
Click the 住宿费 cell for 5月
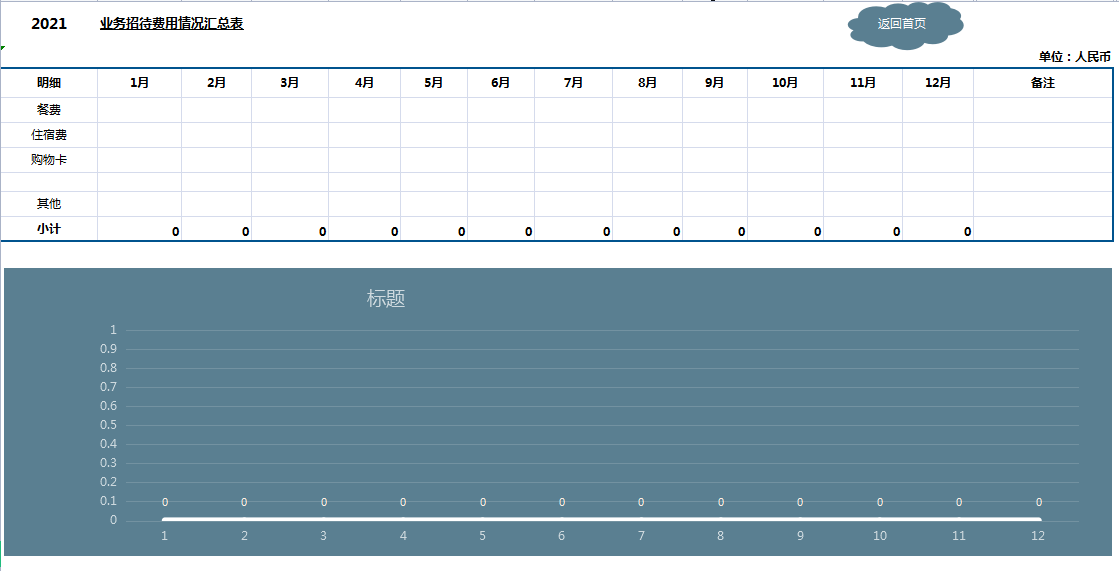(x=434, y=135)
